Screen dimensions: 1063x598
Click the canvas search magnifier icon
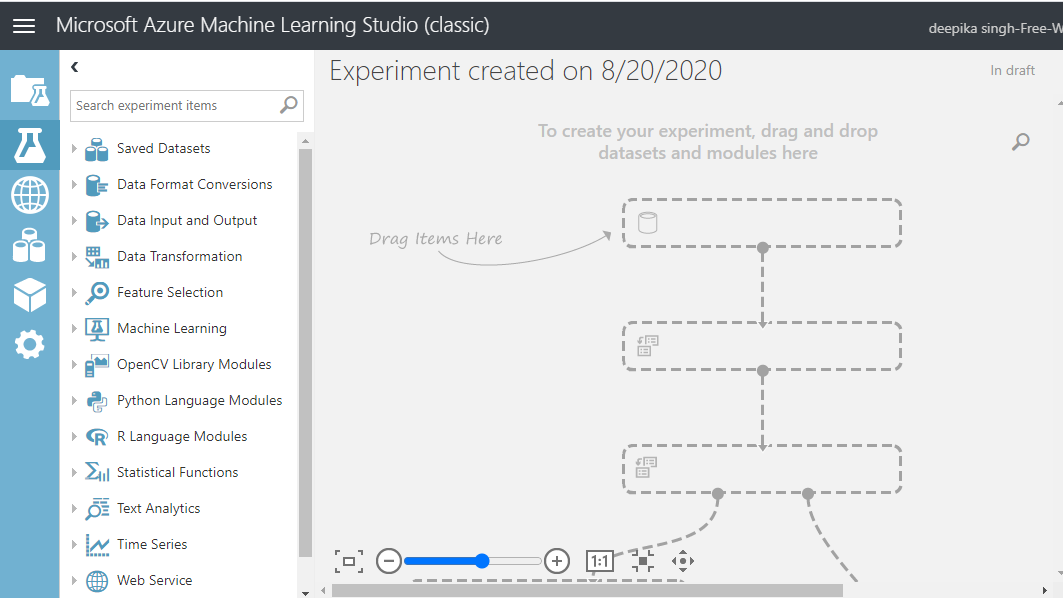tap(1020, 141)
